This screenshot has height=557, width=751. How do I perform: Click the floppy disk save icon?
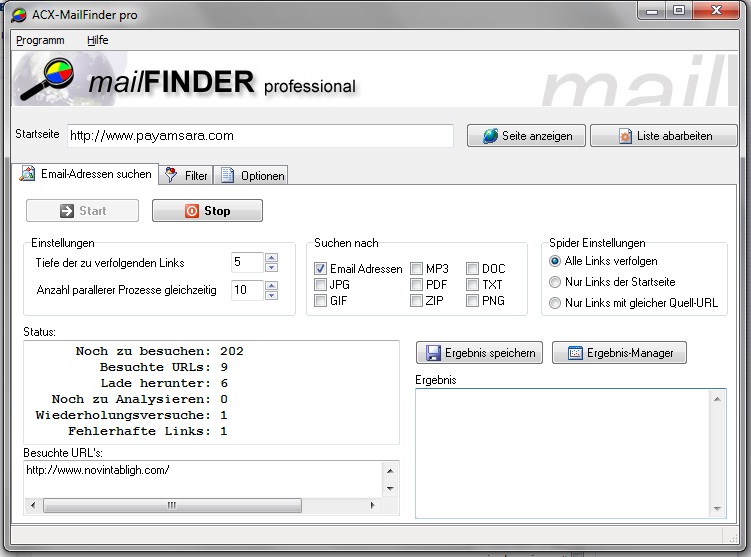click(434, 353)
